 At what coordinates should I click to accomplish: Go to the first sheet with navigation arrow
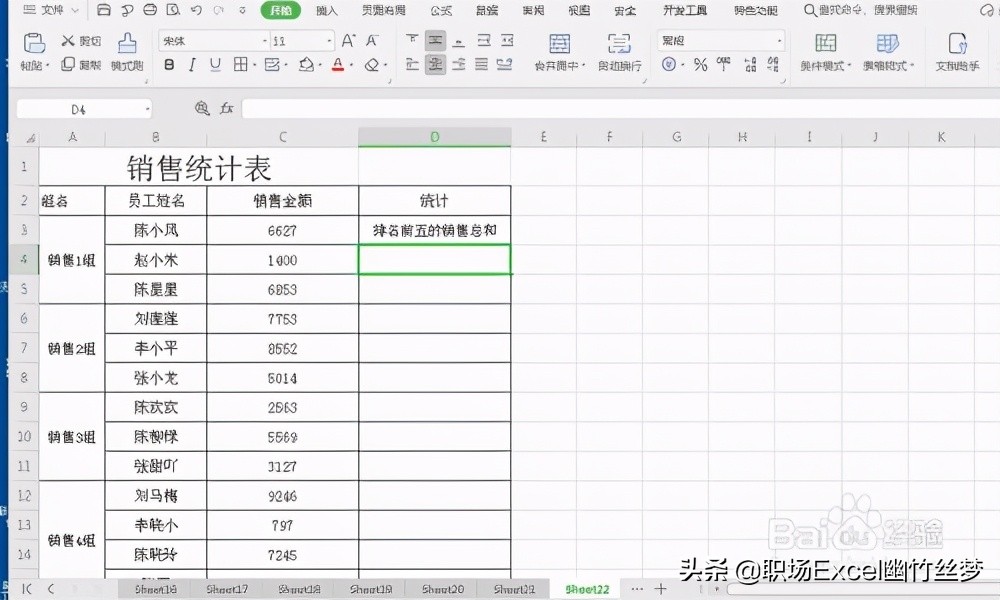coord(27,589)
